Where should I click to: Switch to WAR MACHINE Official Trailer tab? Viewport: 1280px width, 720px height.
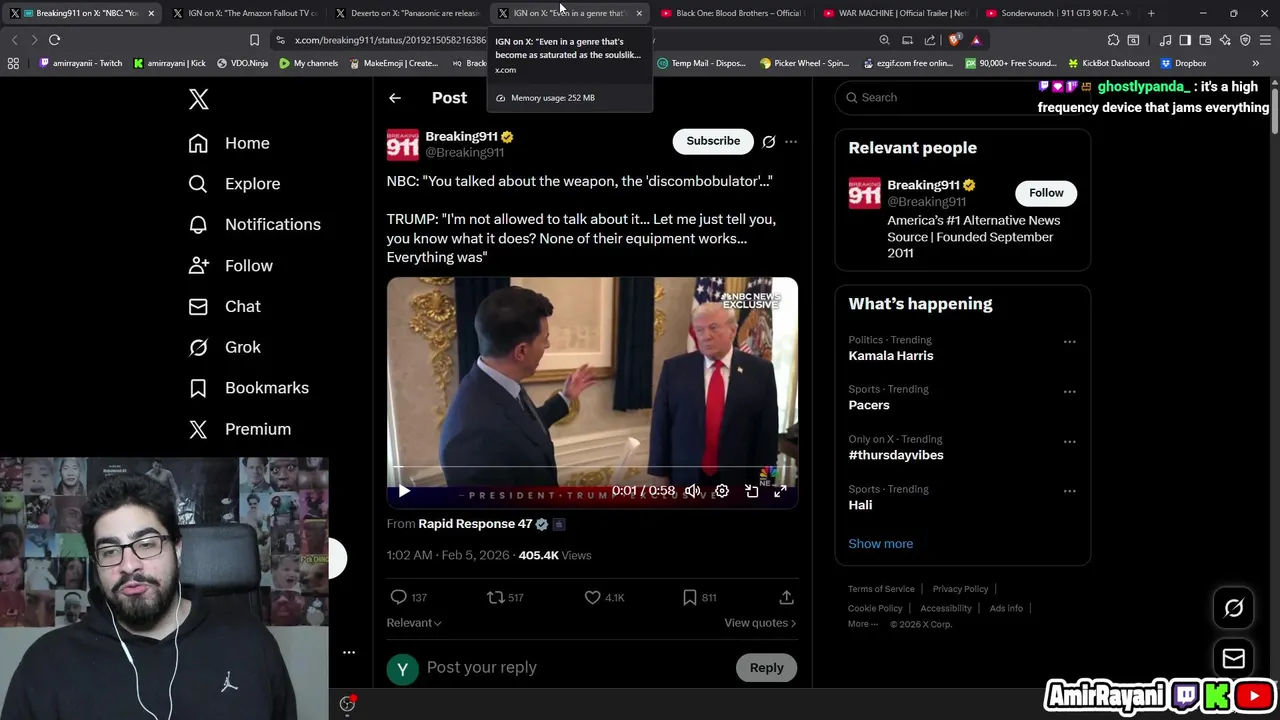coord(894,13)
